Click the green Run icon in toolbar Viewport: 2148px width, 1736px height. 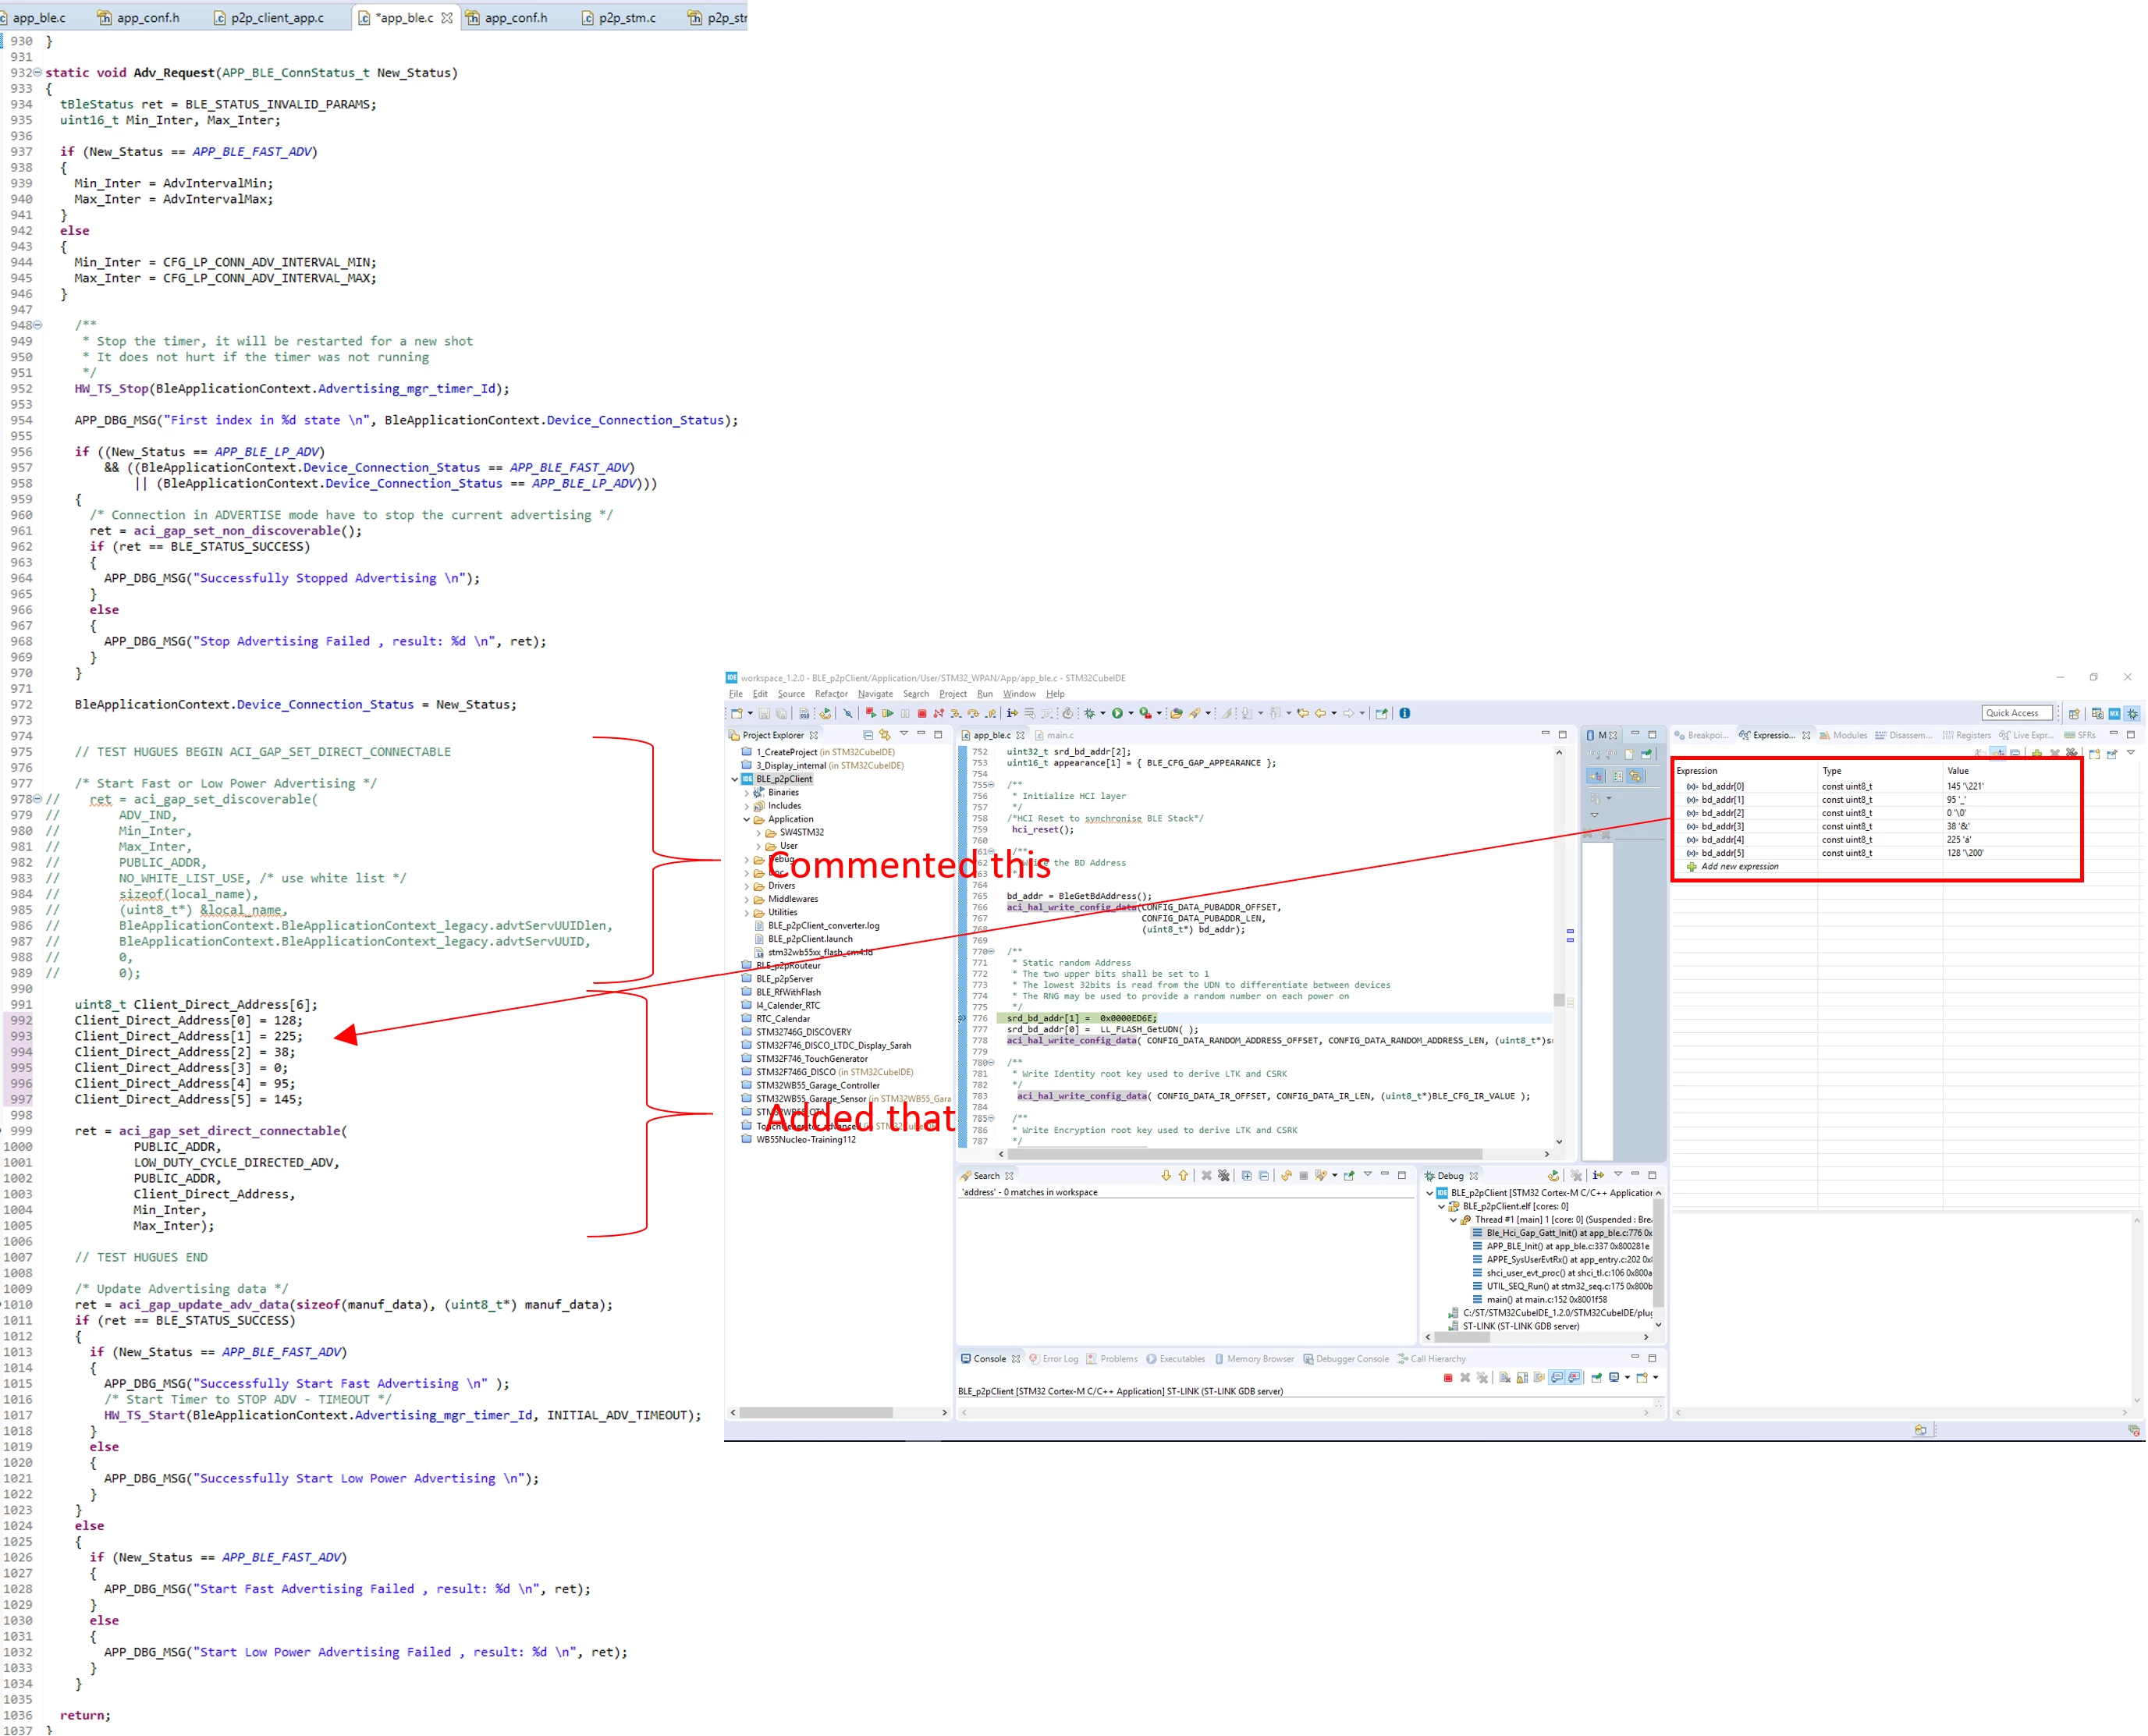click(1118, 713)
